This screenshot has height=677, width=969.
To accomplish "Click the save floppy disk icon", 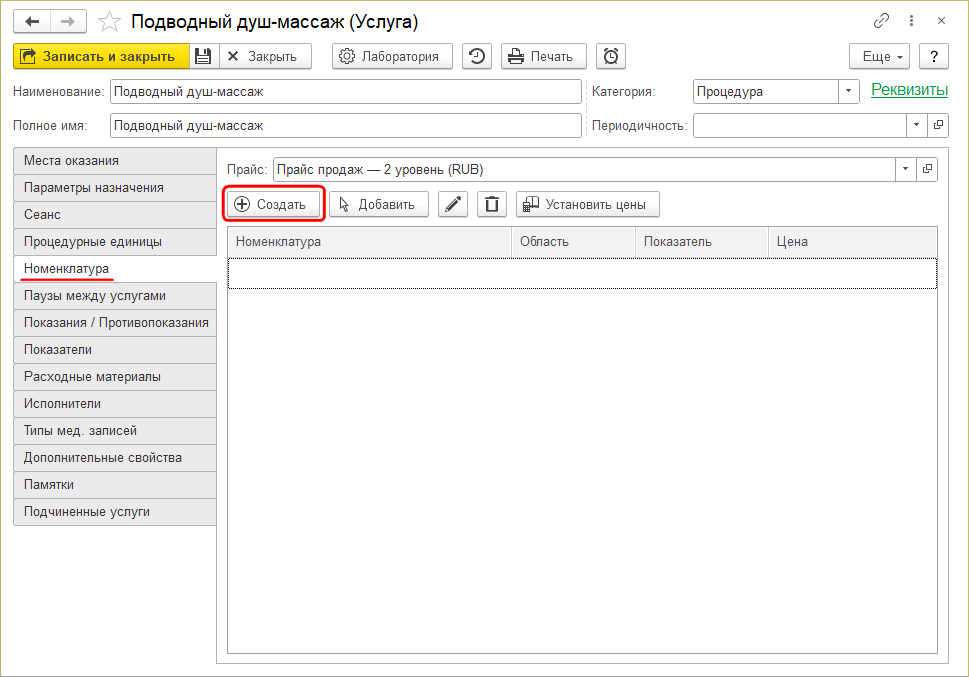I will (203, 56).
